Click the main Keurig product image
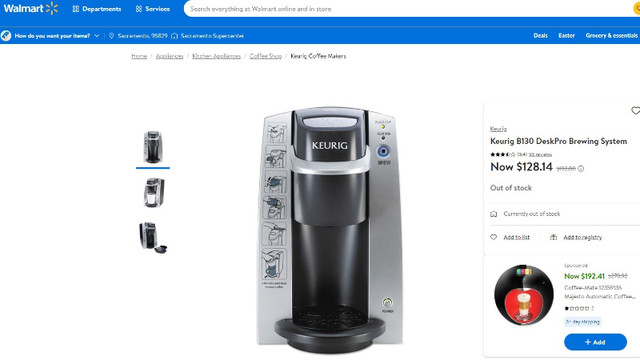The image size is (640, 360). coord(330,230)
